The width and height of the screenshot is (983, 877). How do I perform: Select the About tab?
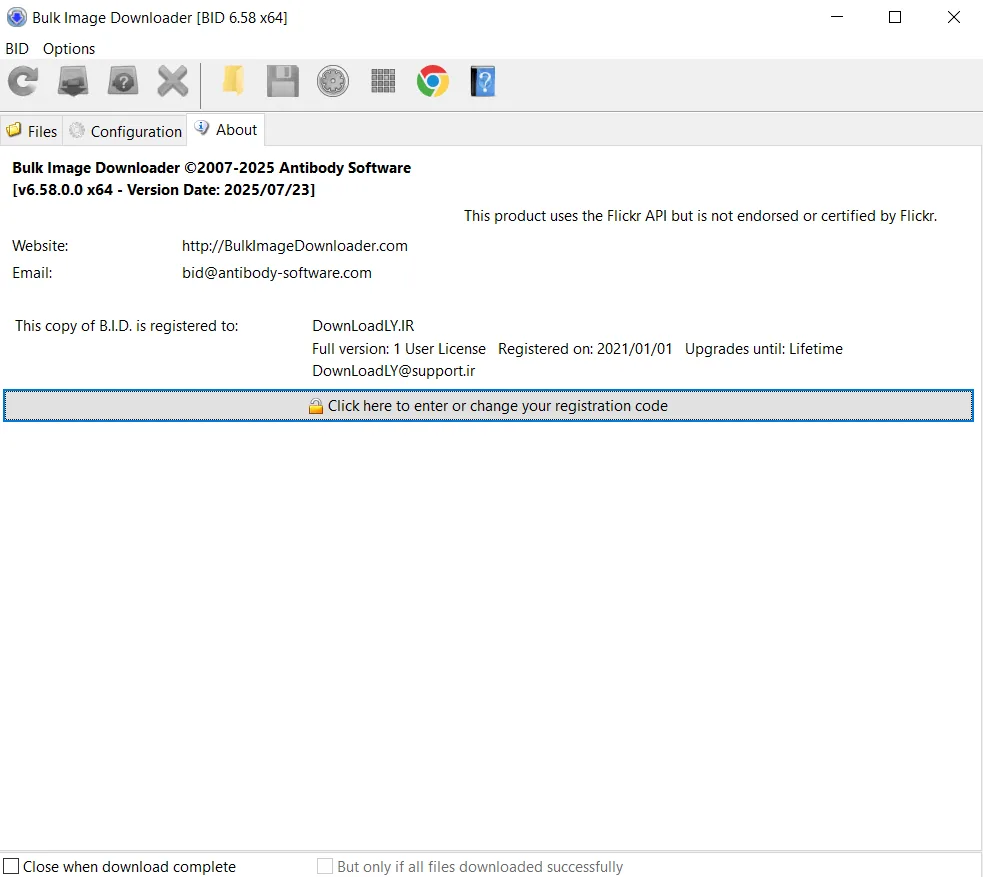tap(226, 130)
